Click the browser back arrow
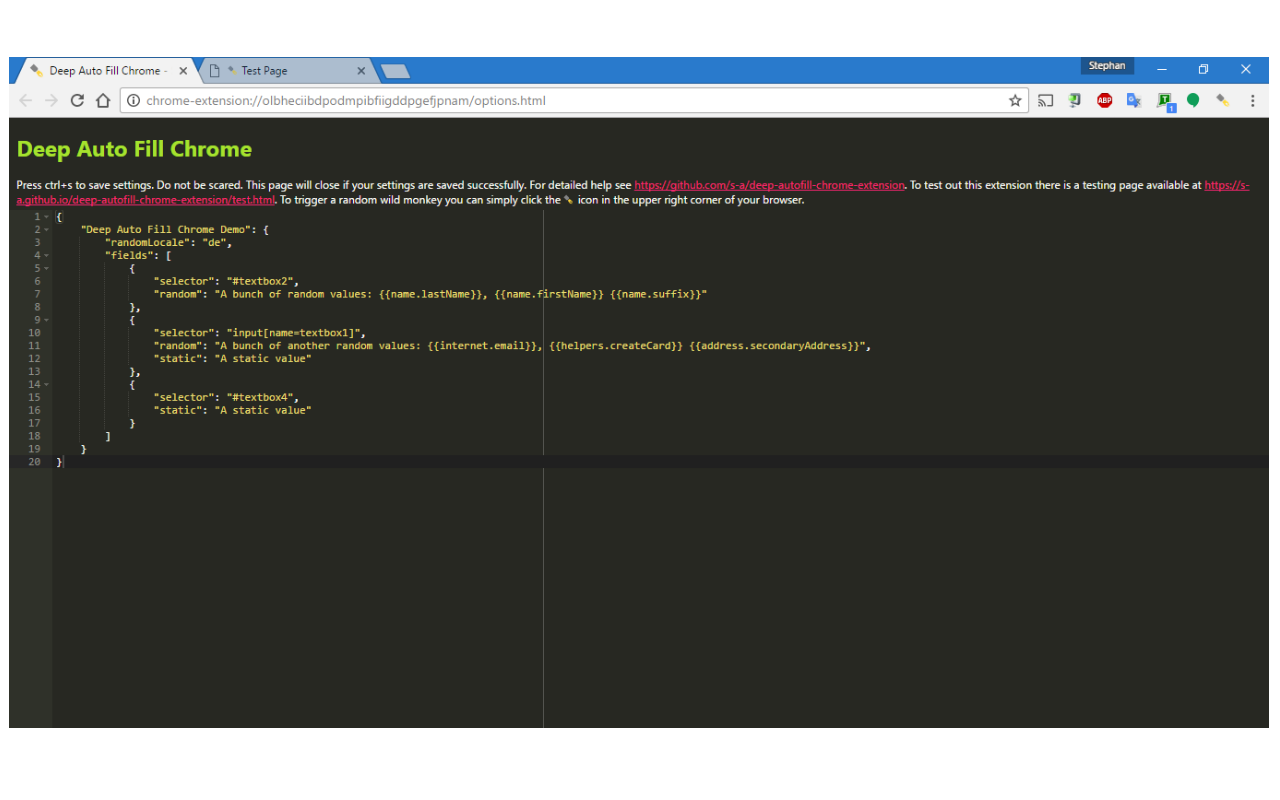The width and height of the screenshot is (1280, 800). [x=26, y=100]
